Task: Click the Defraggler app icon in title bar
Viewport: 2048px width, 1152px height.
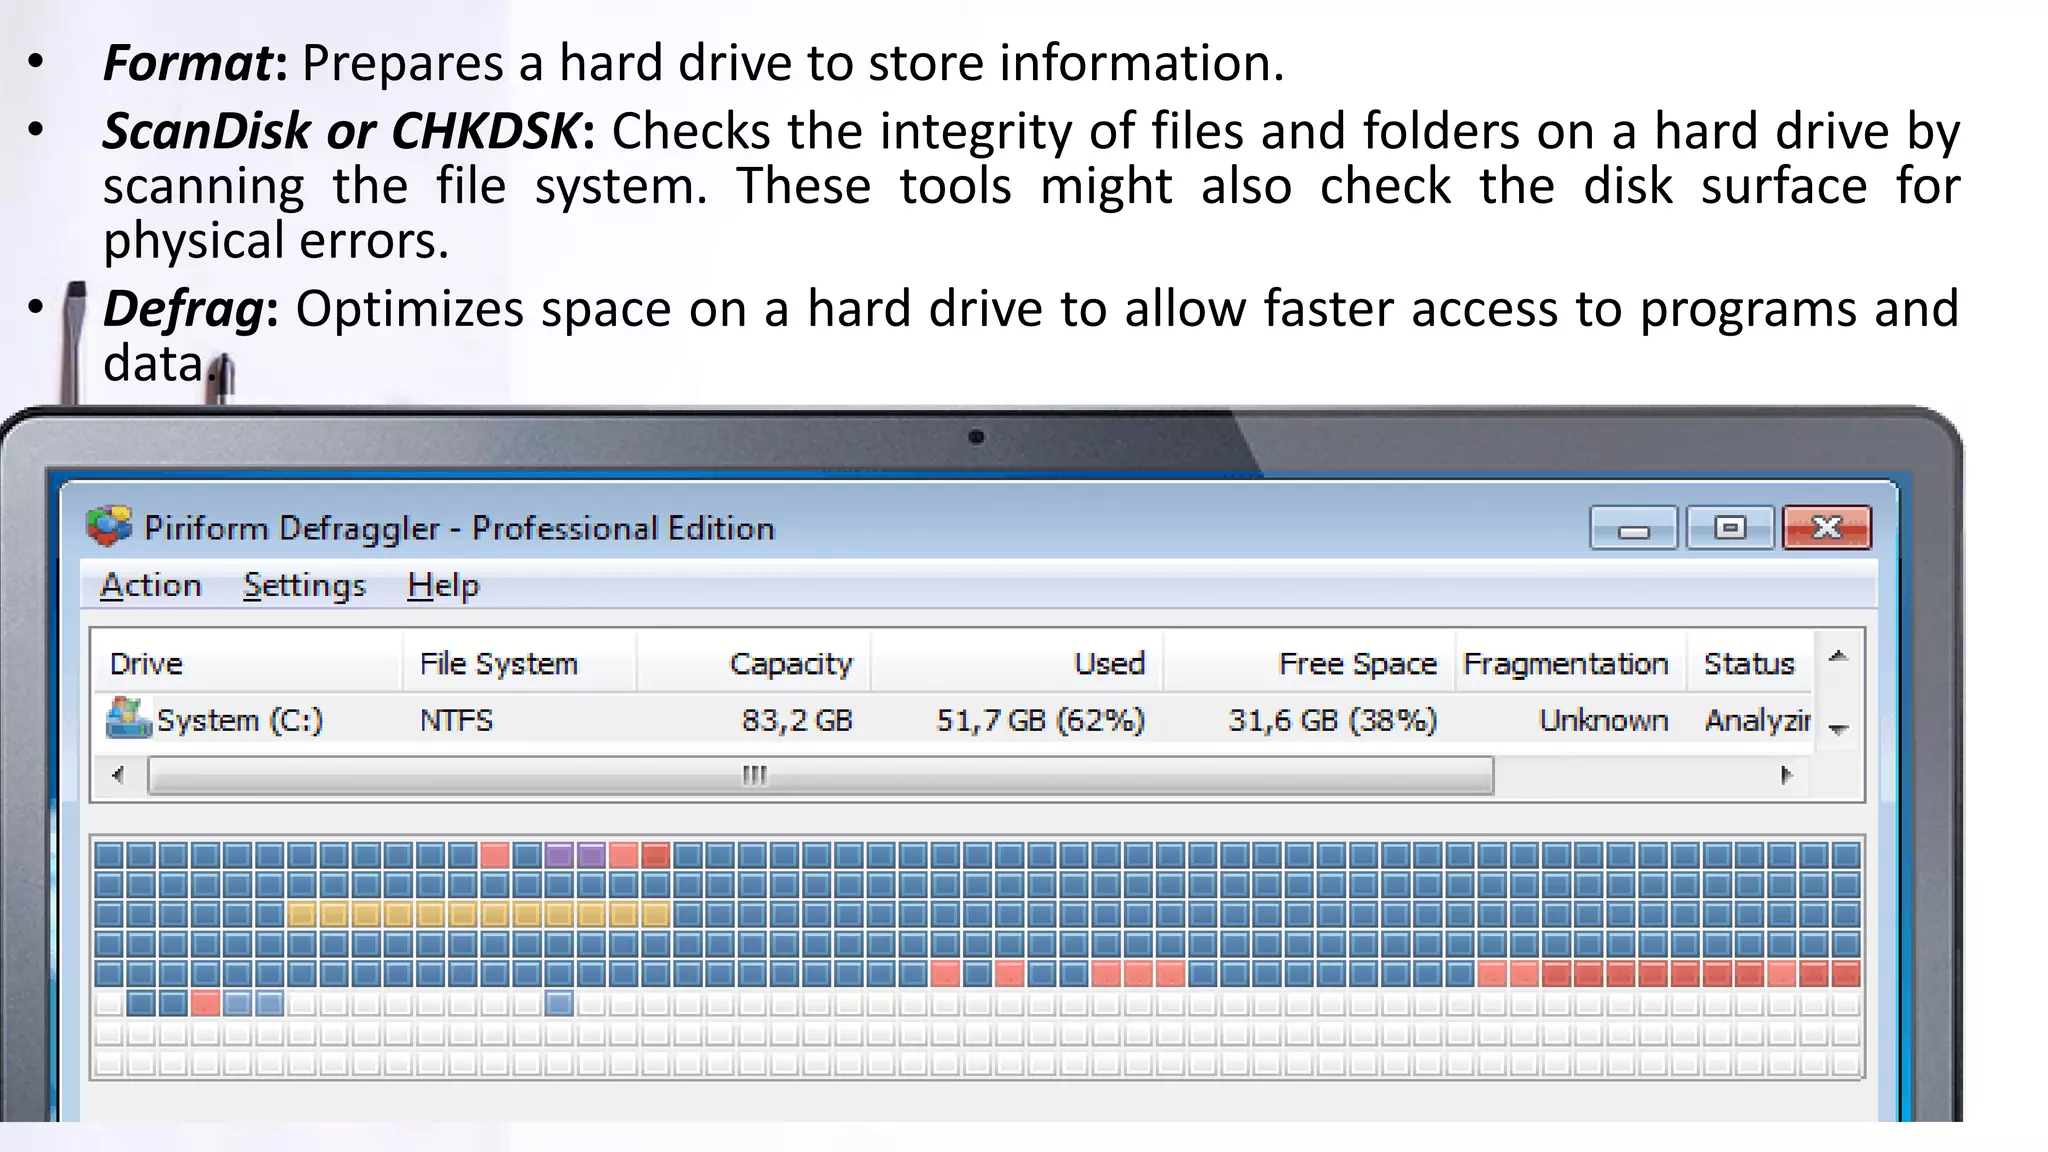Action: [x=109, y=527]
